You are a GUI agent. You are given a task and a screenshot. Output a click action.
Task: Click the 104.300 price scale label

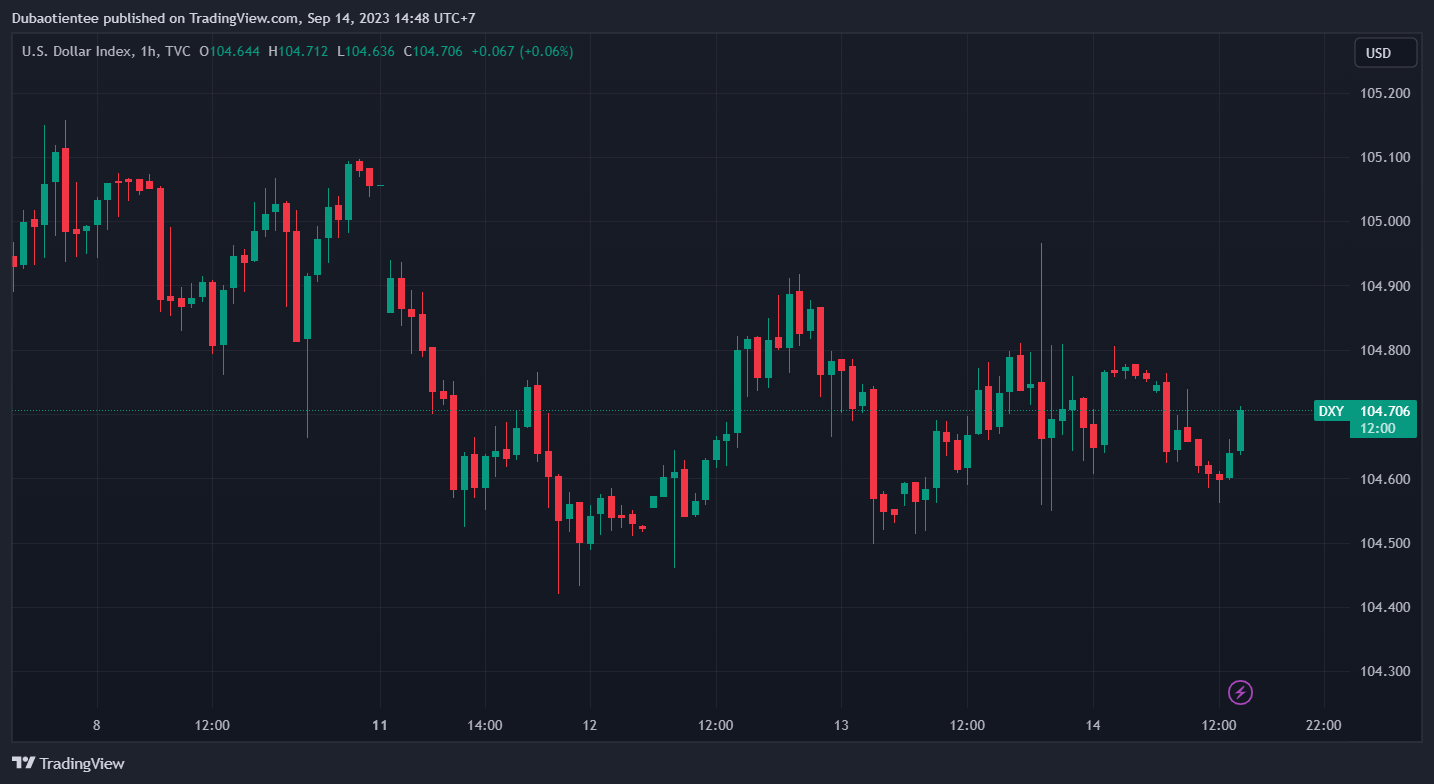click(1384, 671)
